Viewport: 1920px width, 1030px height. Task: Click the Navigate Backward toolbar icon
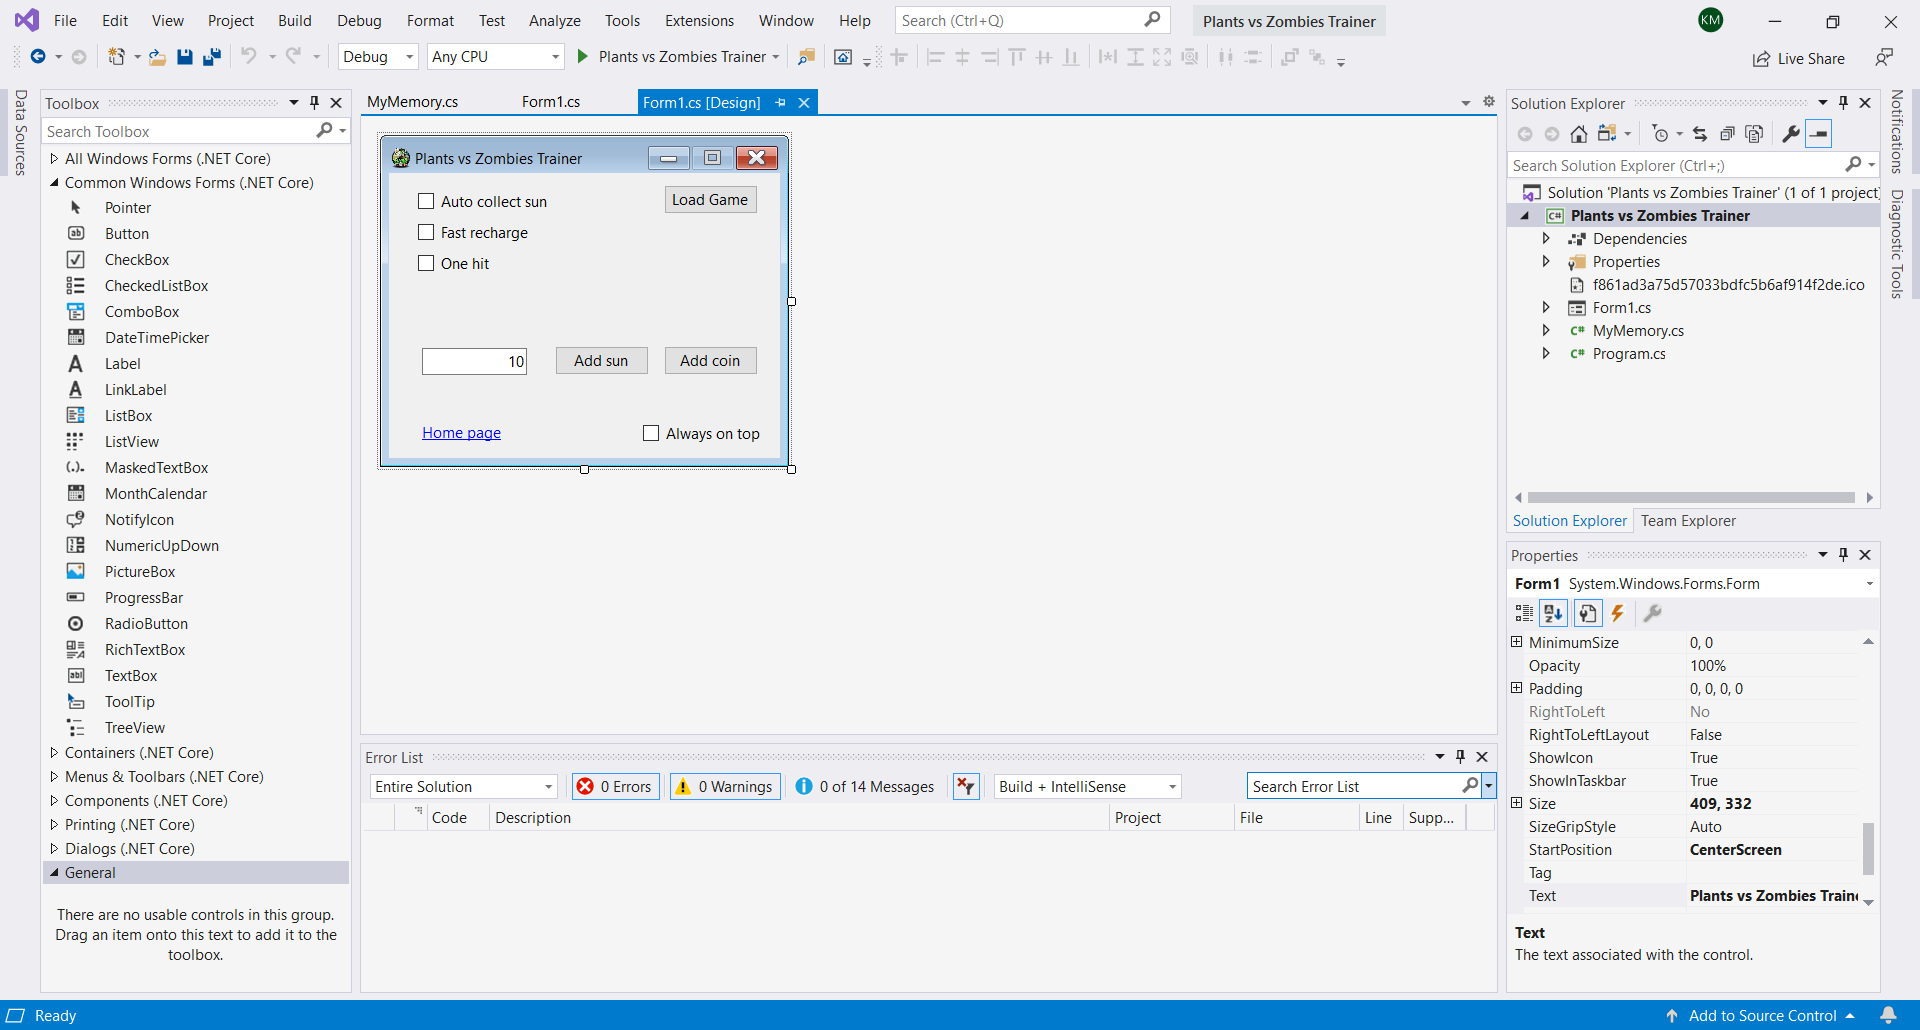click(38, 57)
